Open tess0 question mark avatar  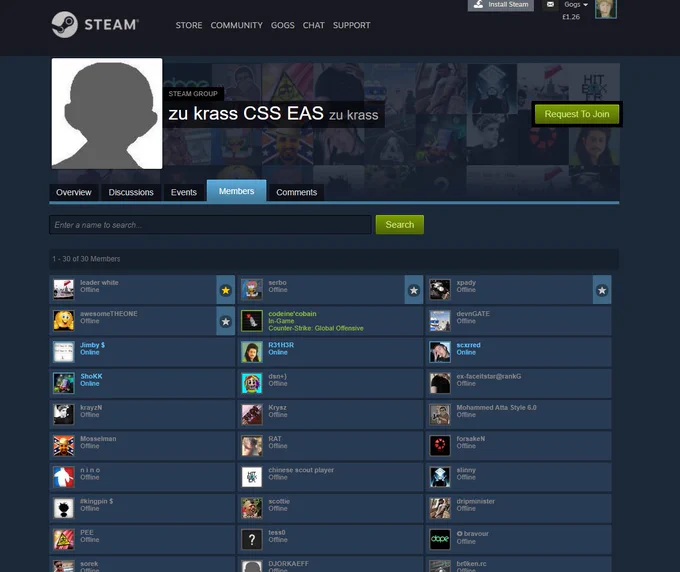[x=252, y=539]
